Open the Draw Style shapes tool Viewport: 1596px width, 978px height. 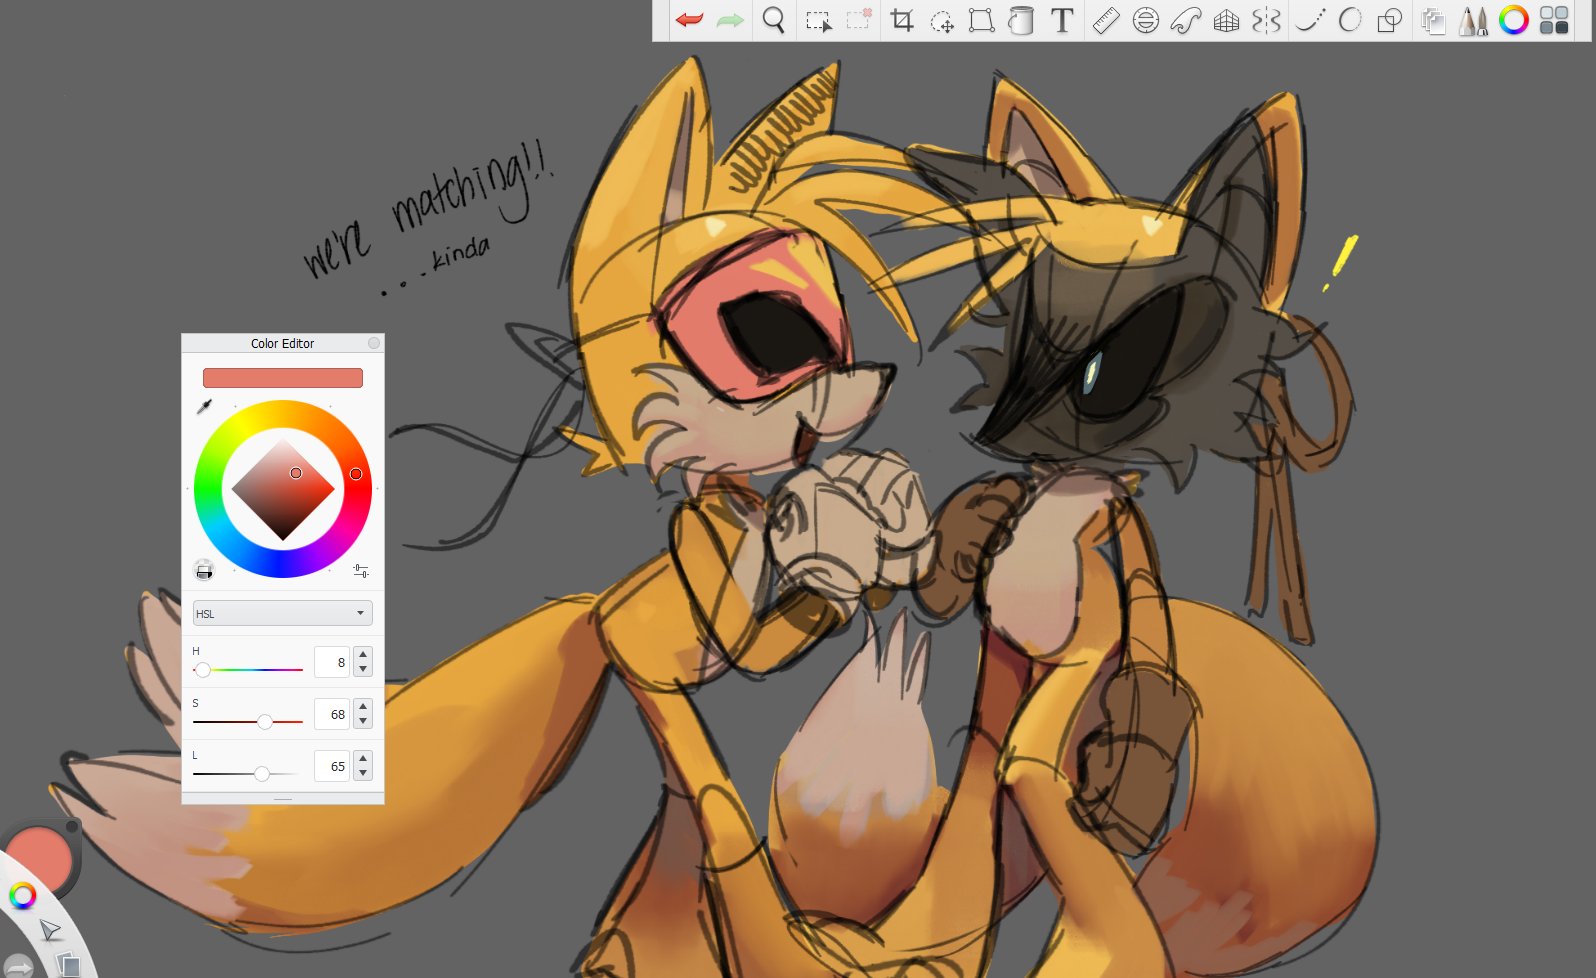pyautogui.click(x=1390, y=20)
